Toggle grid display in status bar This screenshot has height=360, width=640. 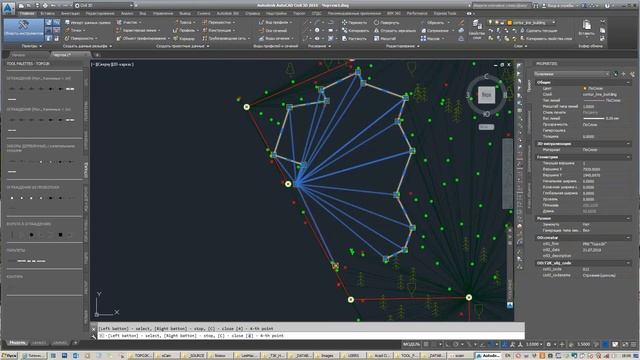426,344
